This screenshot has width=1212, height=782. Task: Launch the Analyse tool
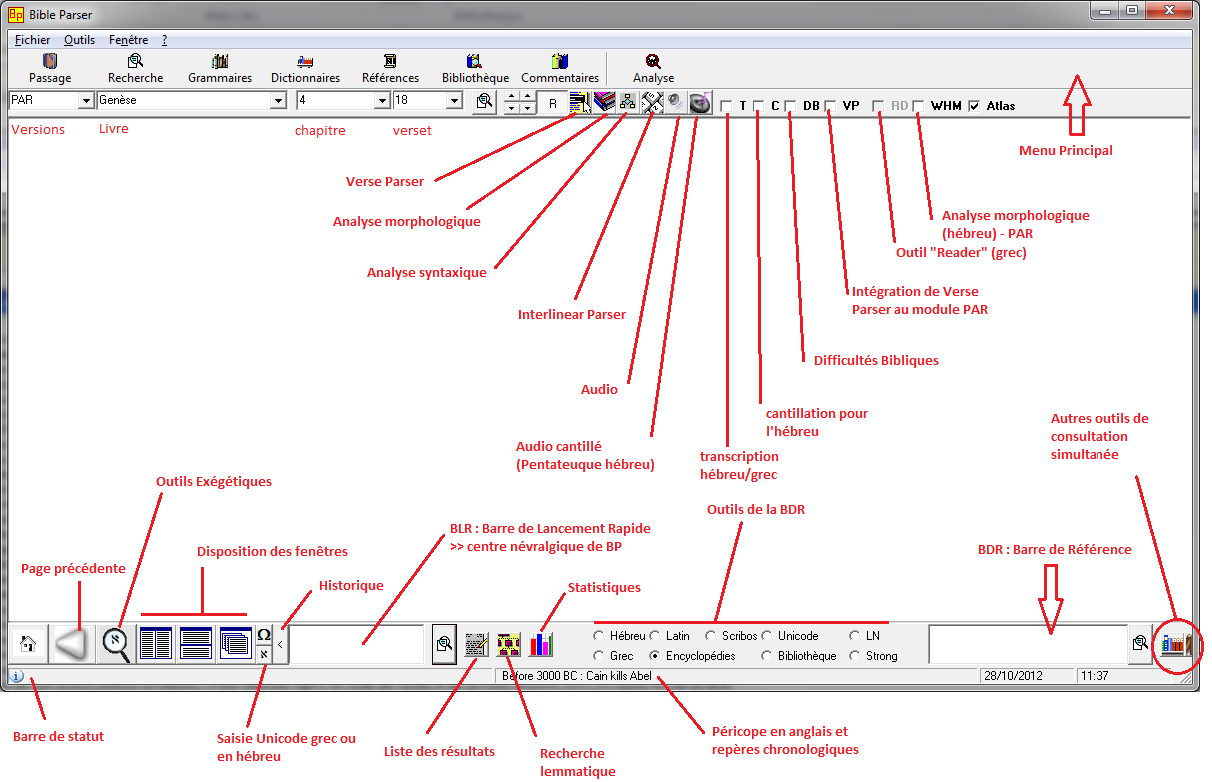pos(653,68)
